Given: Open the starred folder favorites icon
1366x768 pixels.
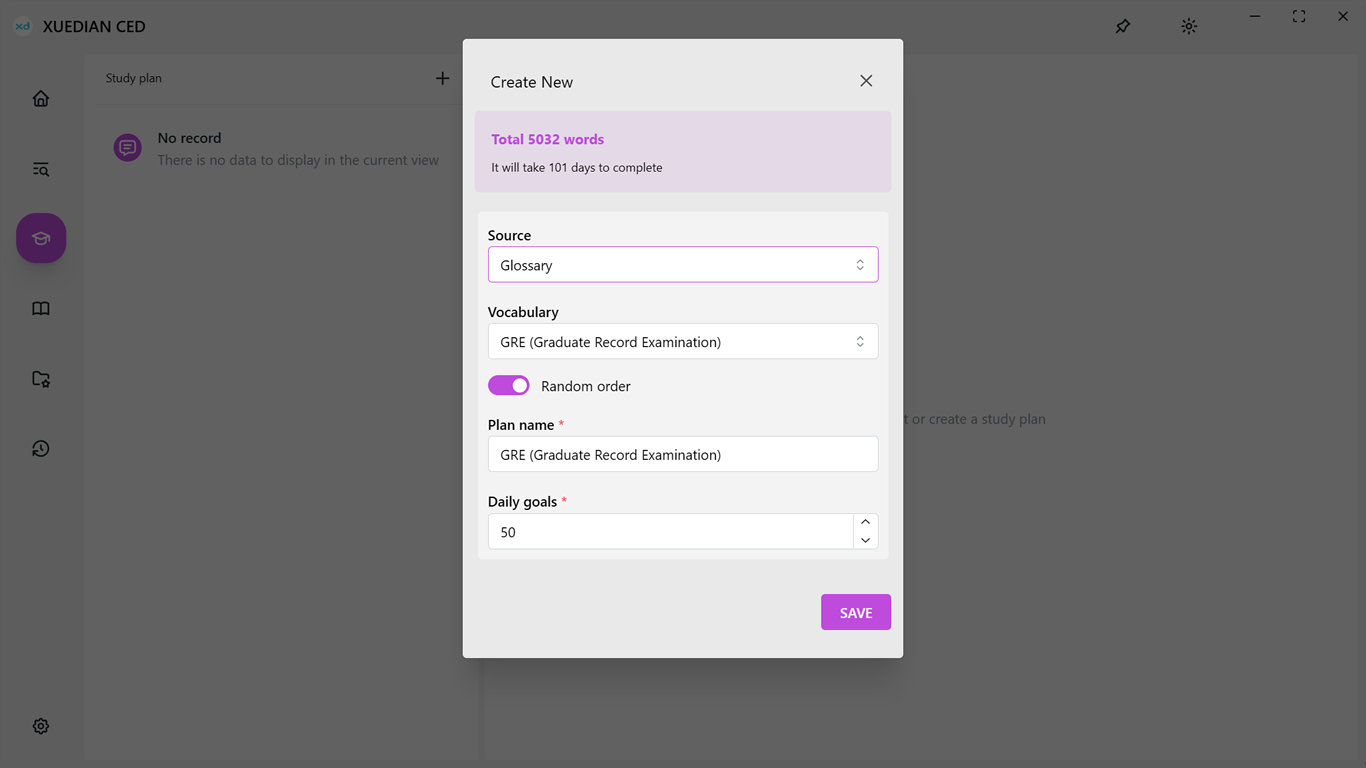Looking at the screenshot, I should [41, 379].
